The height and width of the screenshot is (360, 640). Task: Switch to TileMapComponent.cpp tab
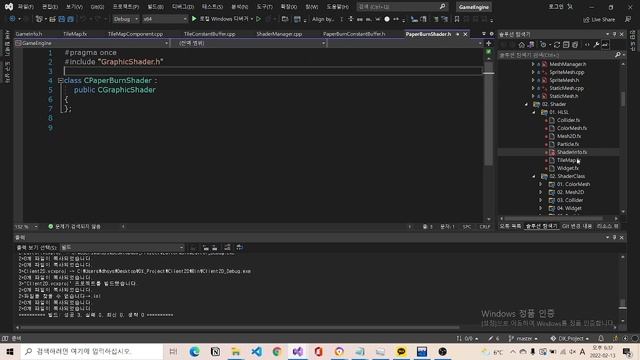pyautogui.click(x=135, y=34)
